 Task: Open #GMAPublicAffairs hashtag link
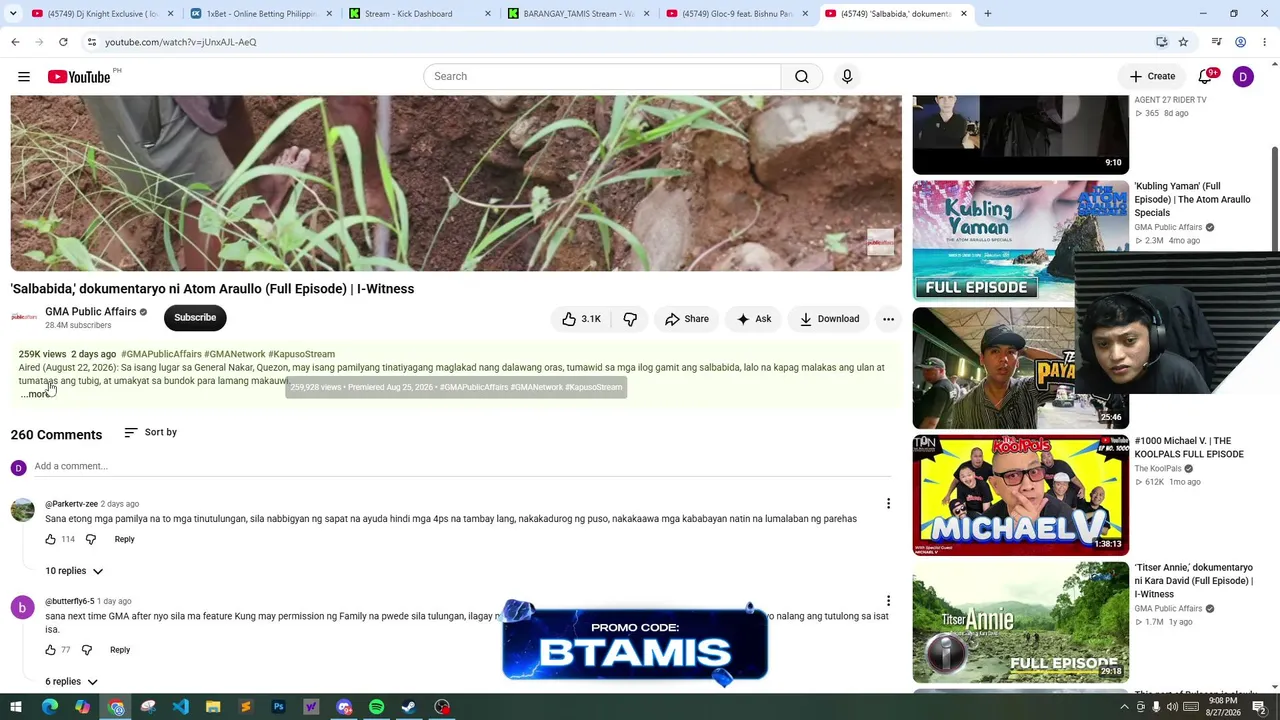161,354
